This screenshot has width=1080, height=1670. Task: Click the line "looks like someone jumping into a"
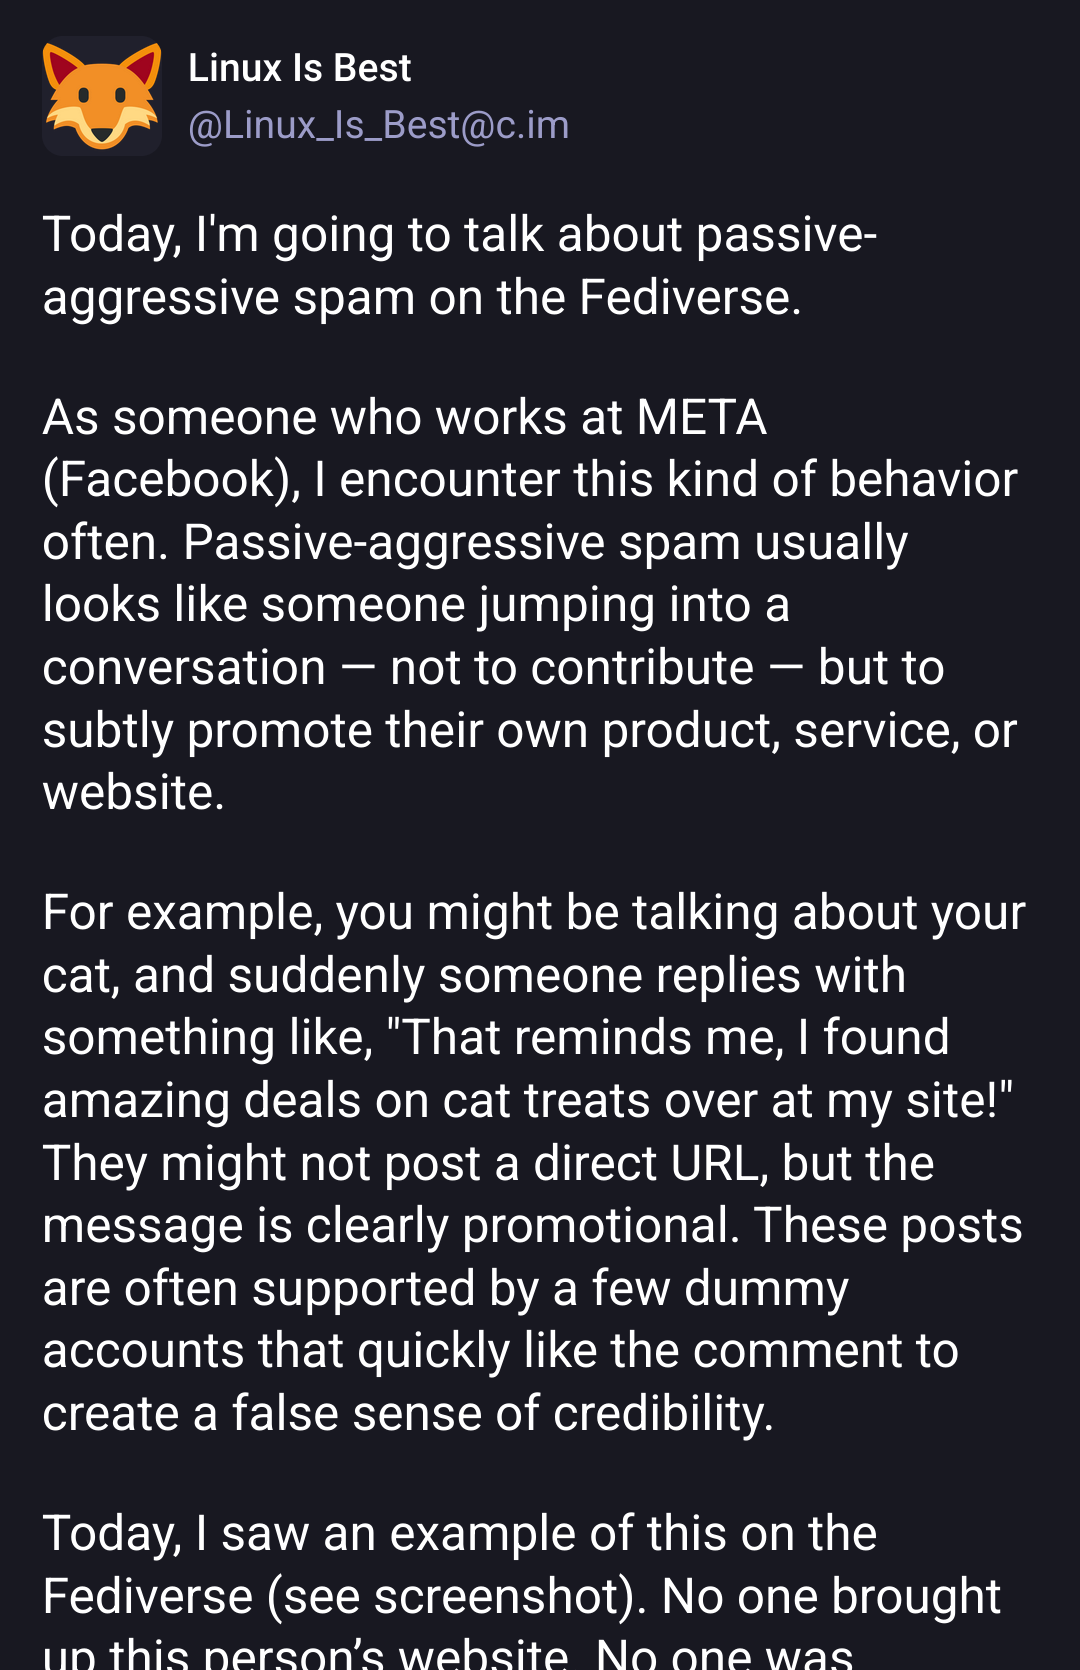(416, 605)
